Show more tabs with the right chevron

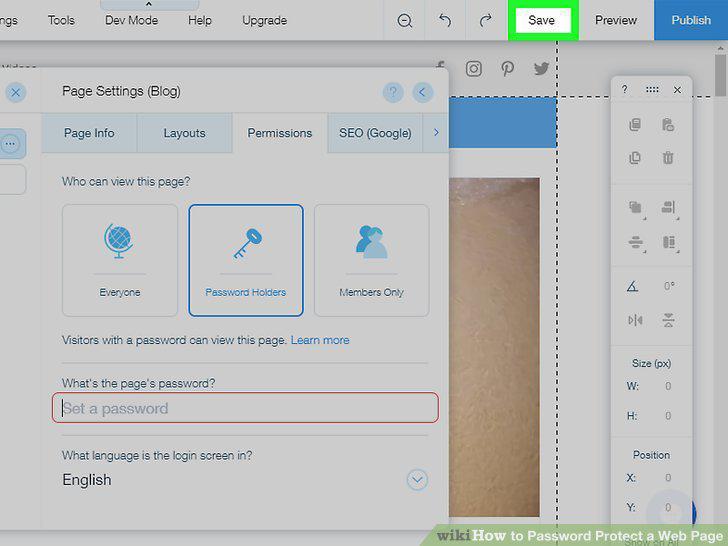[x=436, y=133]
